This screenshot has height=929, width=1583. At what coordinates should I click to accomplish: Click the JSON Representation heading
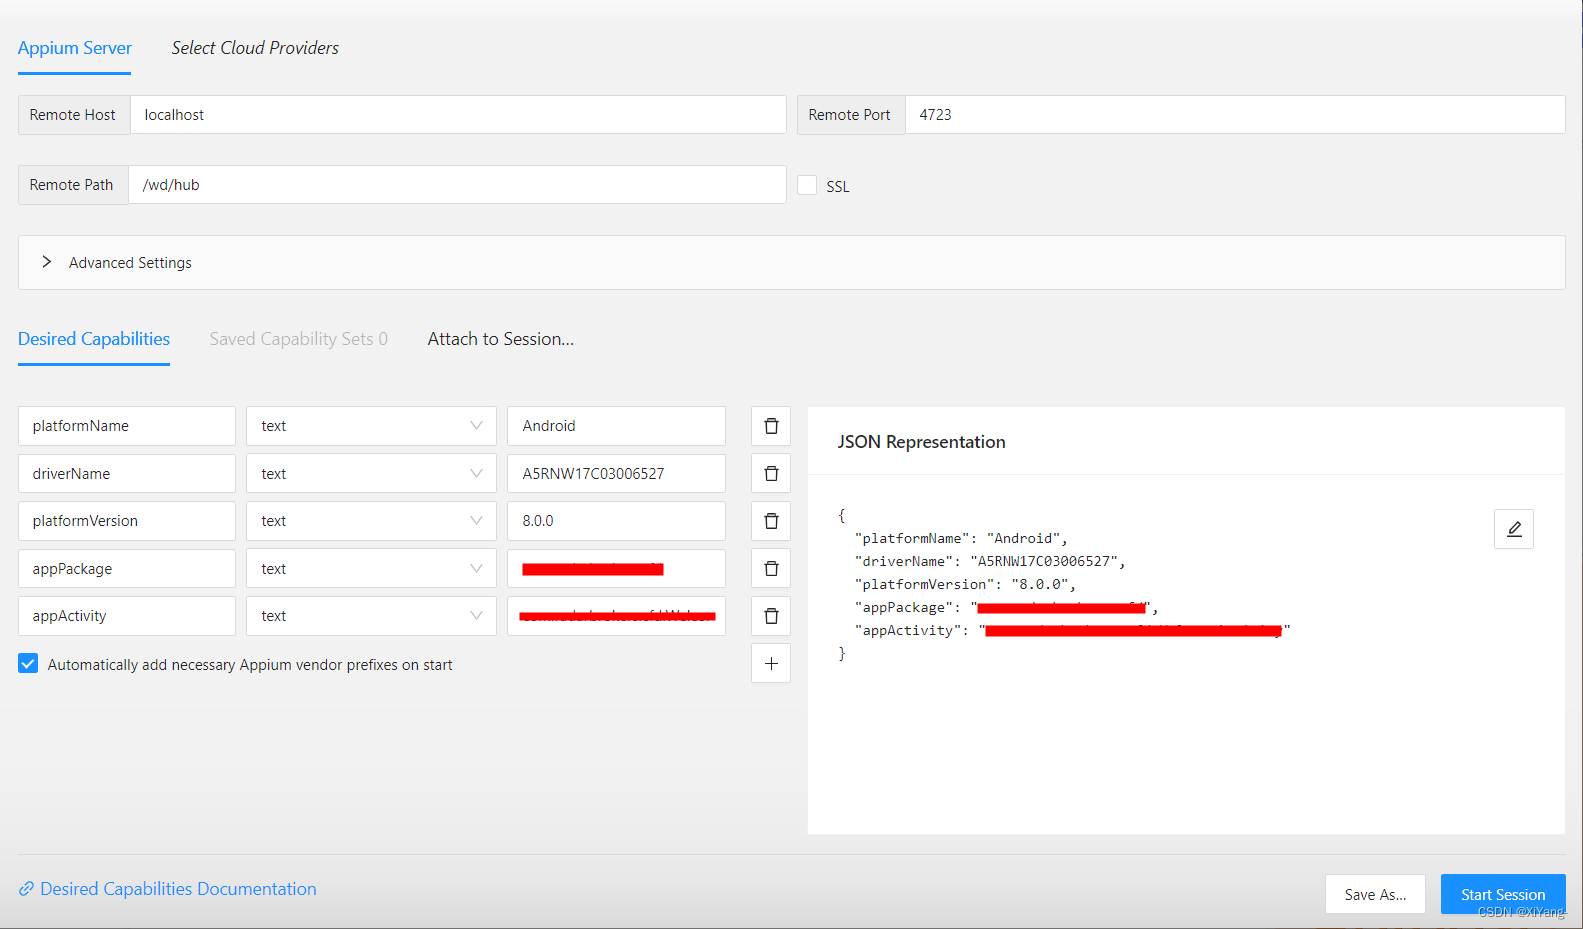(921, 442)
